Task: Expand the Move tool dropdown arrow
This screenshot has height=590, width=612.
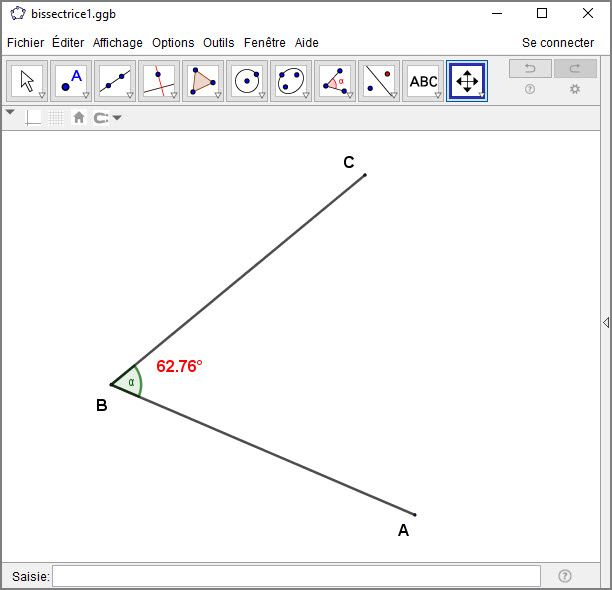Action: click(x=42, y=95)
